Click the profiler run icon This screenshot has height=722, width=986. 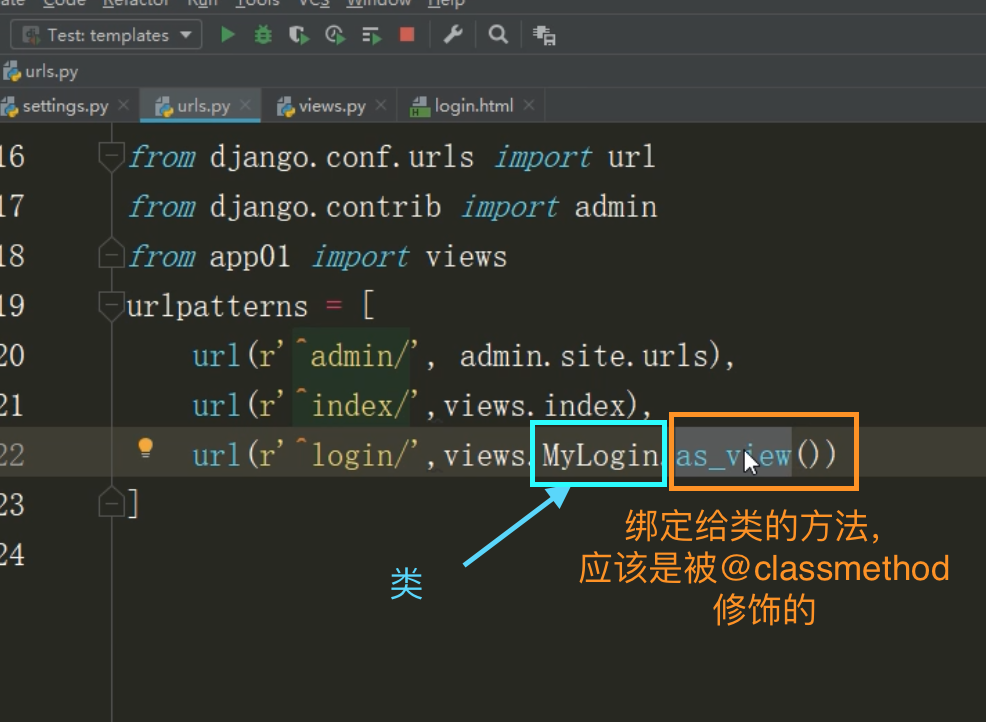pyautogui.click(x=335, y=35)
